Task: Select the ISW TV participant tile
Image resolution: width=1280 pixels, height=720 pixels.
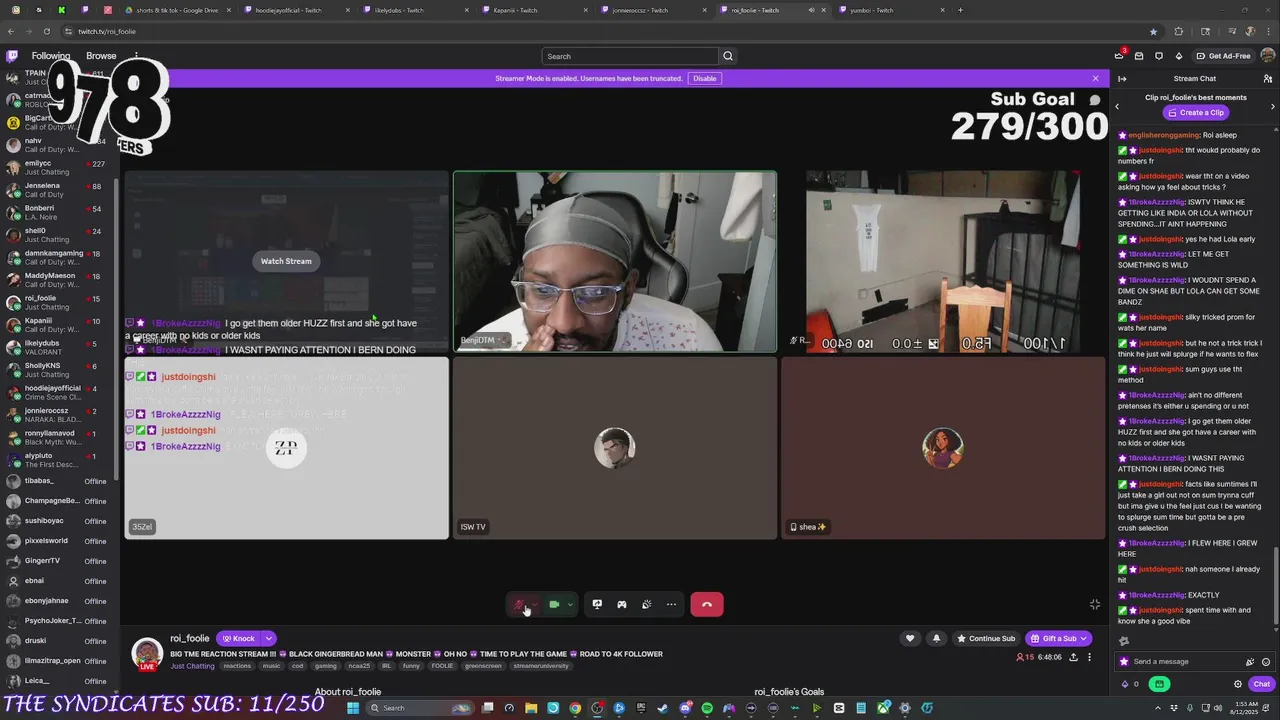Action: (x=615, y=448)
